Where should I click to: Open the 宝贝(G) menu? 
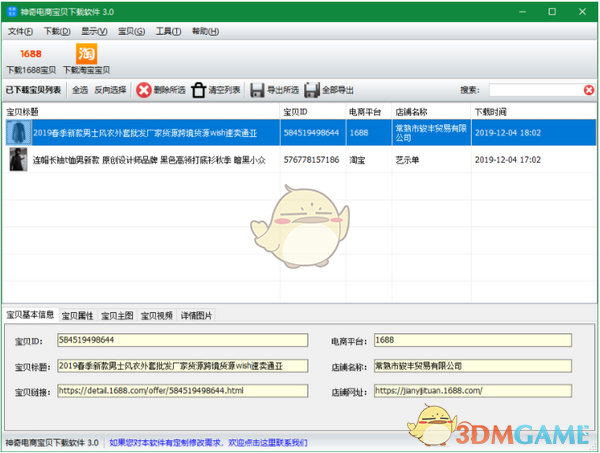pyautogui.click(x=131, y=31)
